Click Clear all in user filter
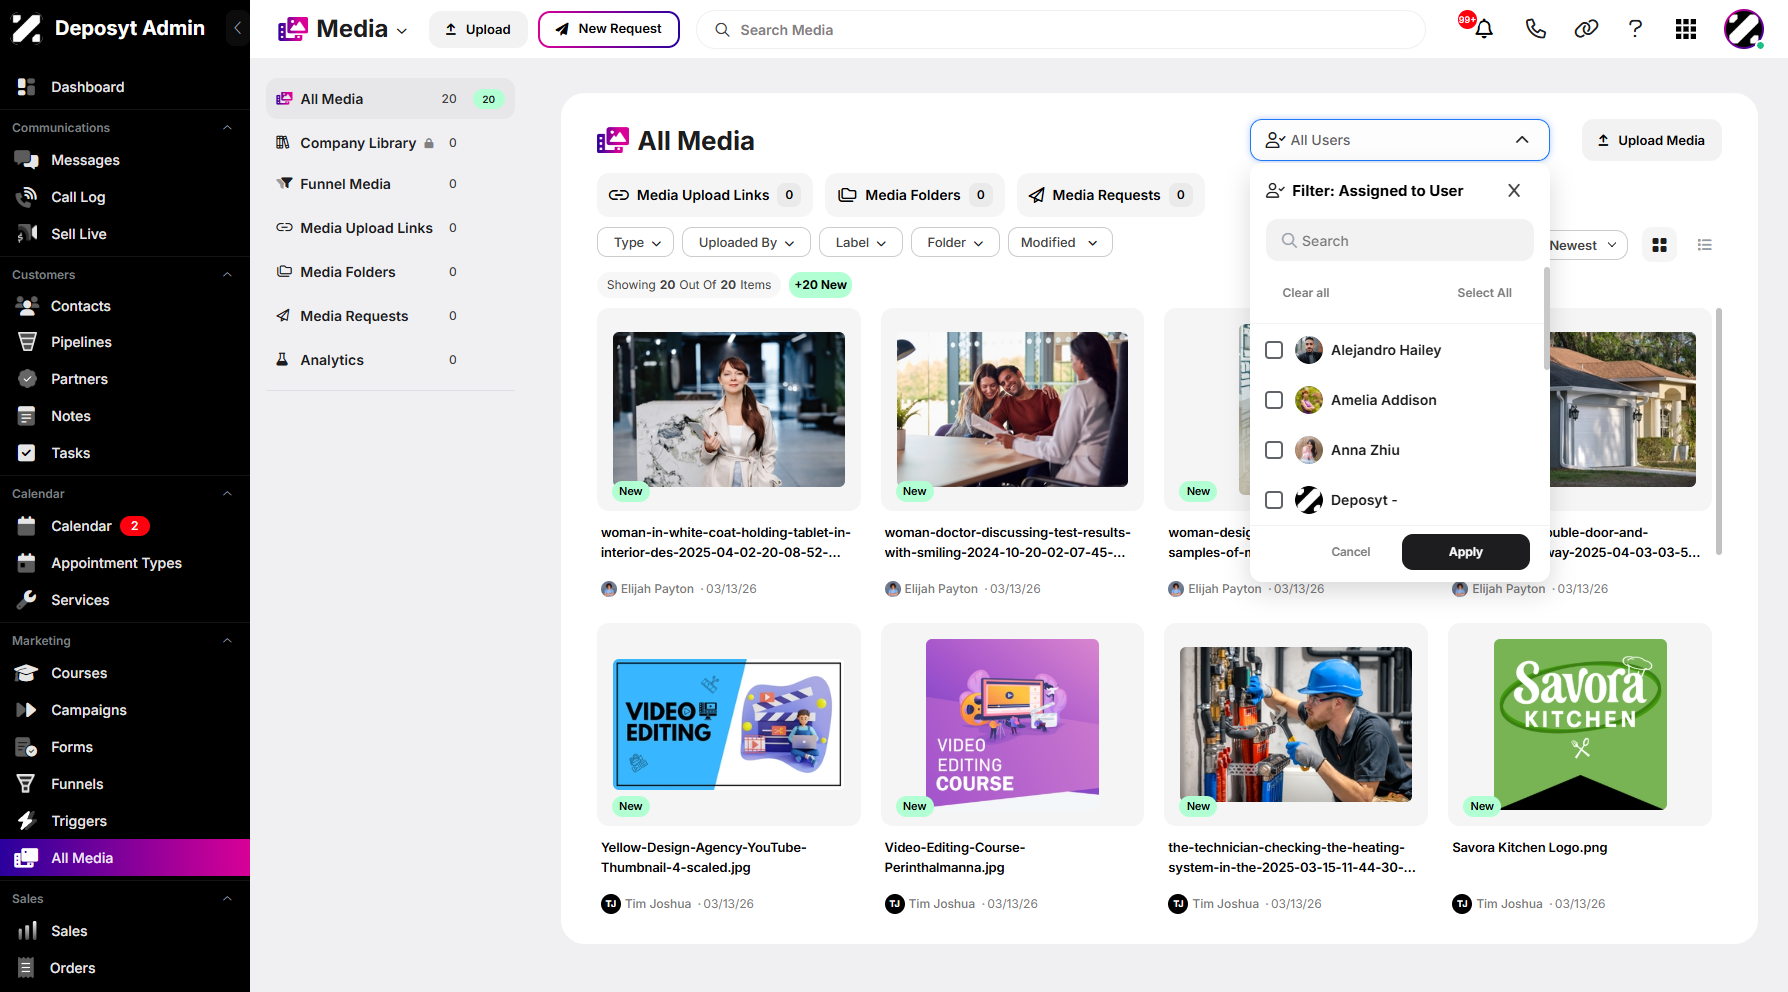 coord(1305,293)
